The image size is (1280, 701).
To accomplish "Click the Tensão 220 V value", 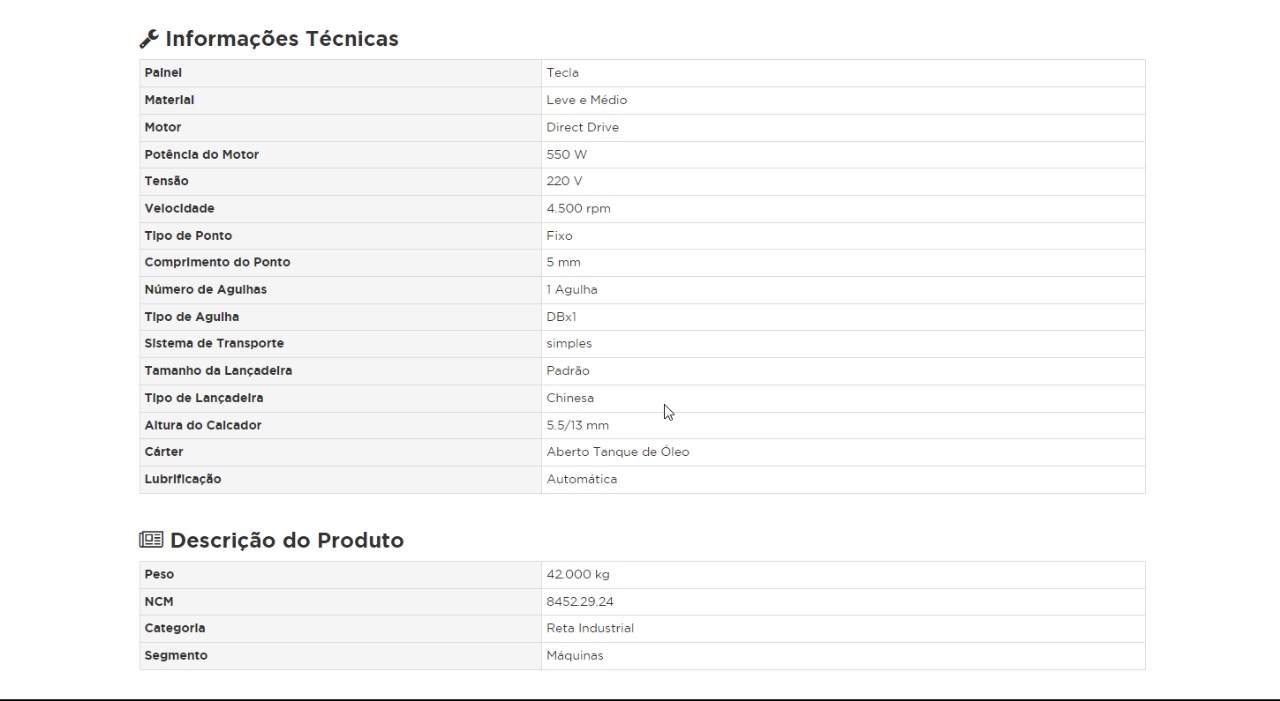I will point(564,181).
